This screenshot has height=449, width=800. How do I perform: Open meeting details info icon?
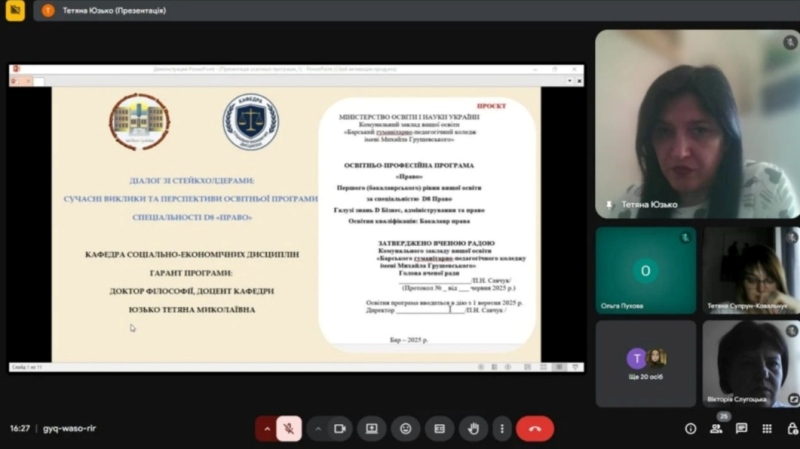click(690, 429)
